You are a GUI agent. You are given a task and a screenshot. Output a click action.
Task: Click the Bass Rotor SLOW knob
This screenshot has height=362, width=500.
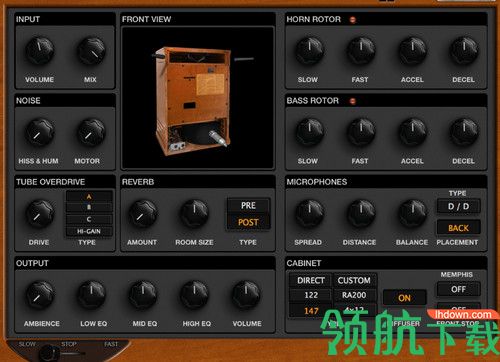(x=310, y=132)
